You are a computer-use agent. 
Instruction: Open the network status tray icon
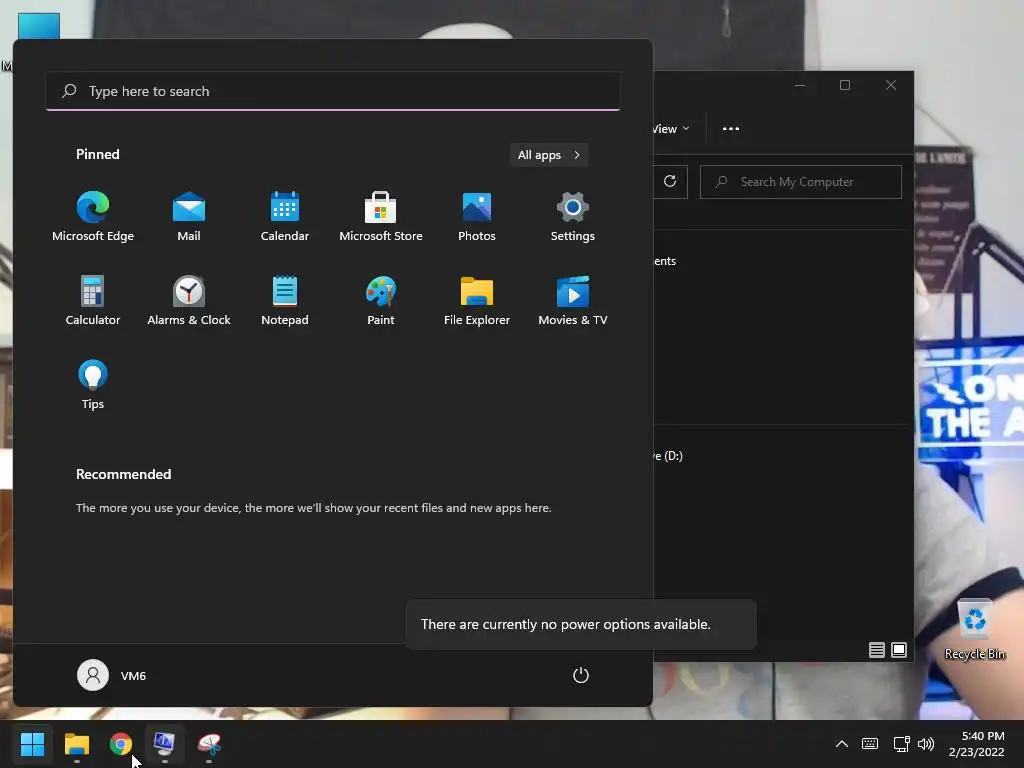(901, 744)
